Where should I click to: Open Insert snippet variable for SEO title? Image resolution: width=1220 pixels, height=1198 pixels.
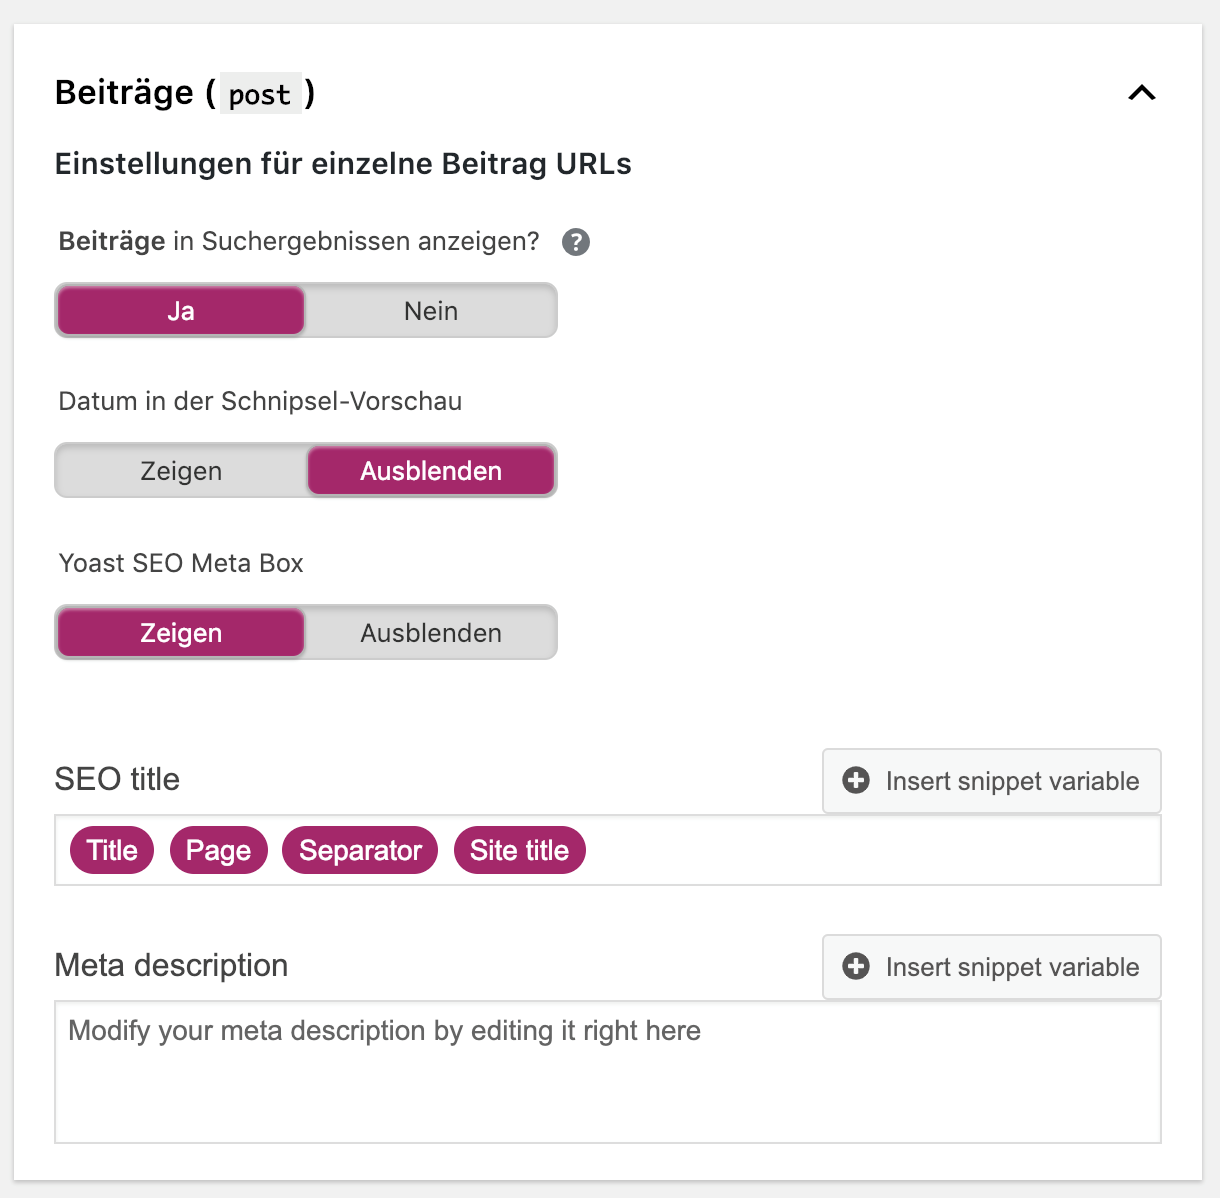pos(992,781)
